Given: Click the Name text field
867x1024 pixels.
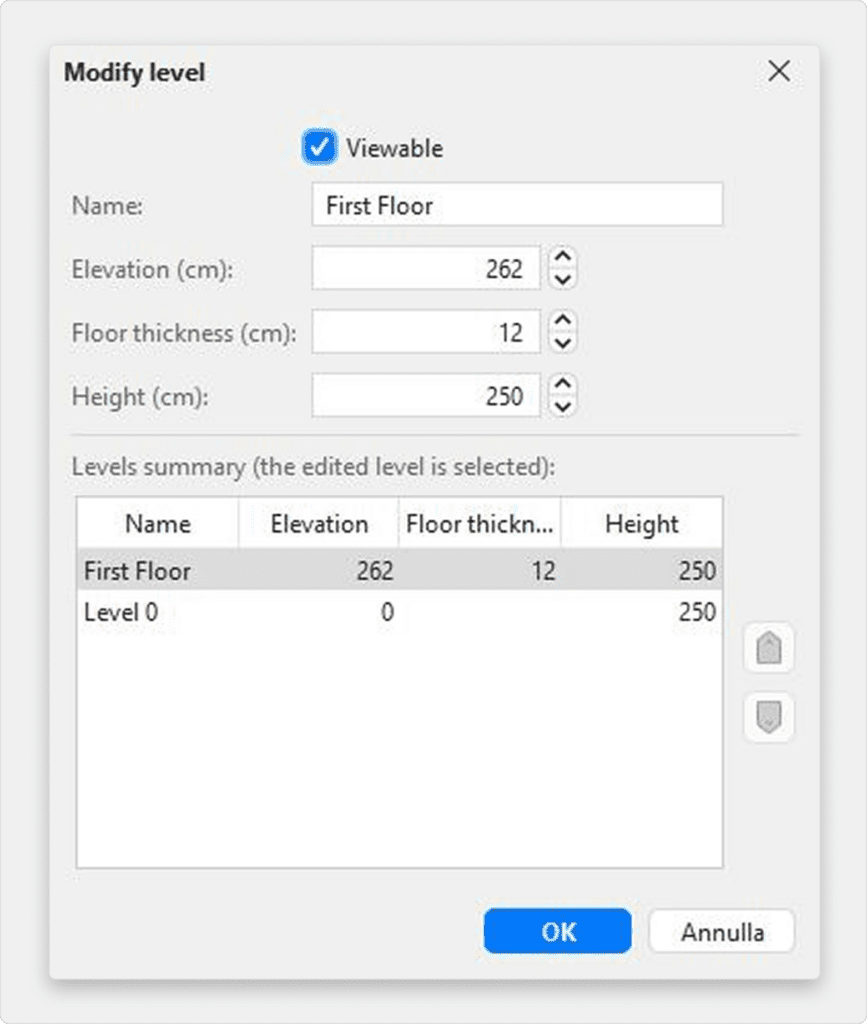Looking at the screenshot, I should 516,206.
